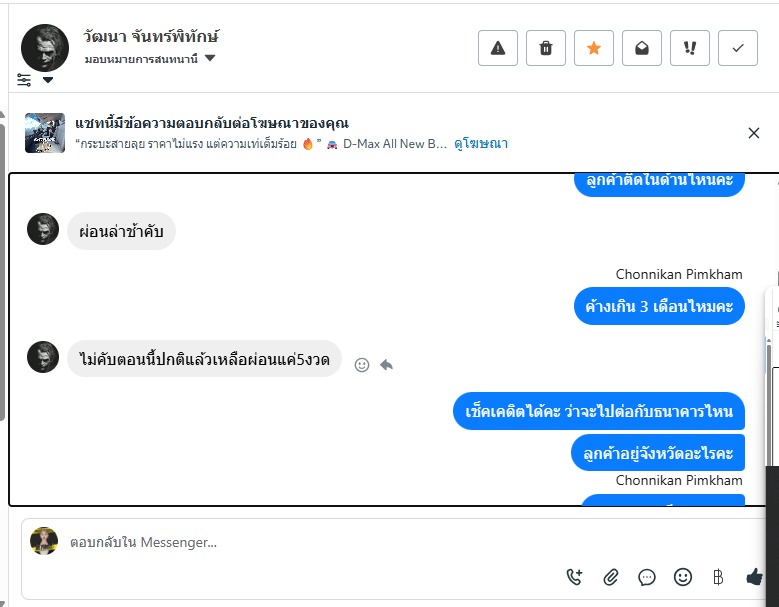Send a thumbs-up like
The height and width of the screenshot is (607, 779).
click(x=755, y=576)
